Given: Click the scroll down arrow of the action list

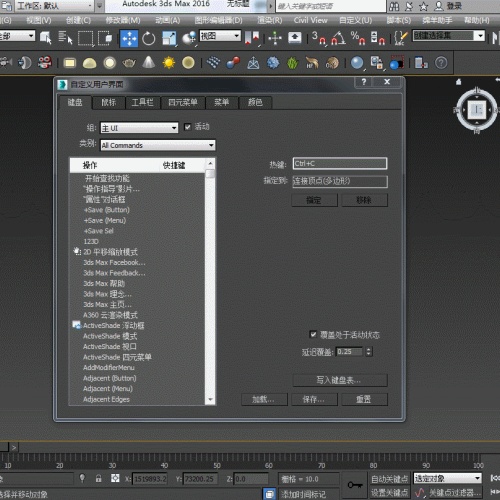Looking at the screenshot, I should [210, 399].
